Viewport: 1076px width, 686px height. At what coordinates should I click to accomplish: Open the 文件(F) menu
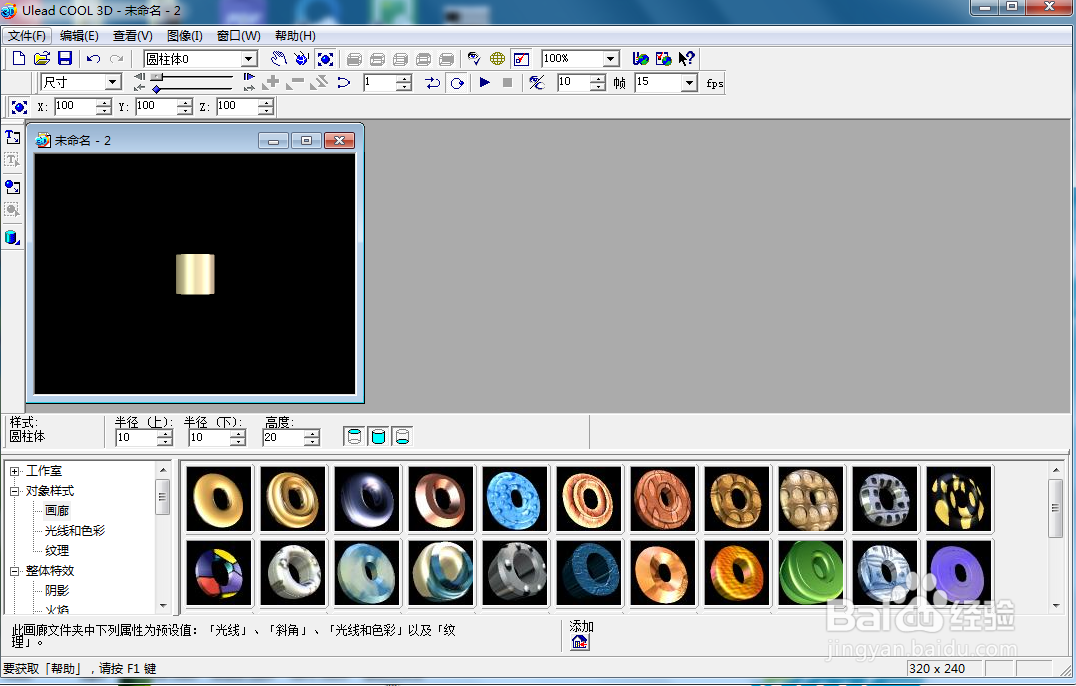[27, 36]
